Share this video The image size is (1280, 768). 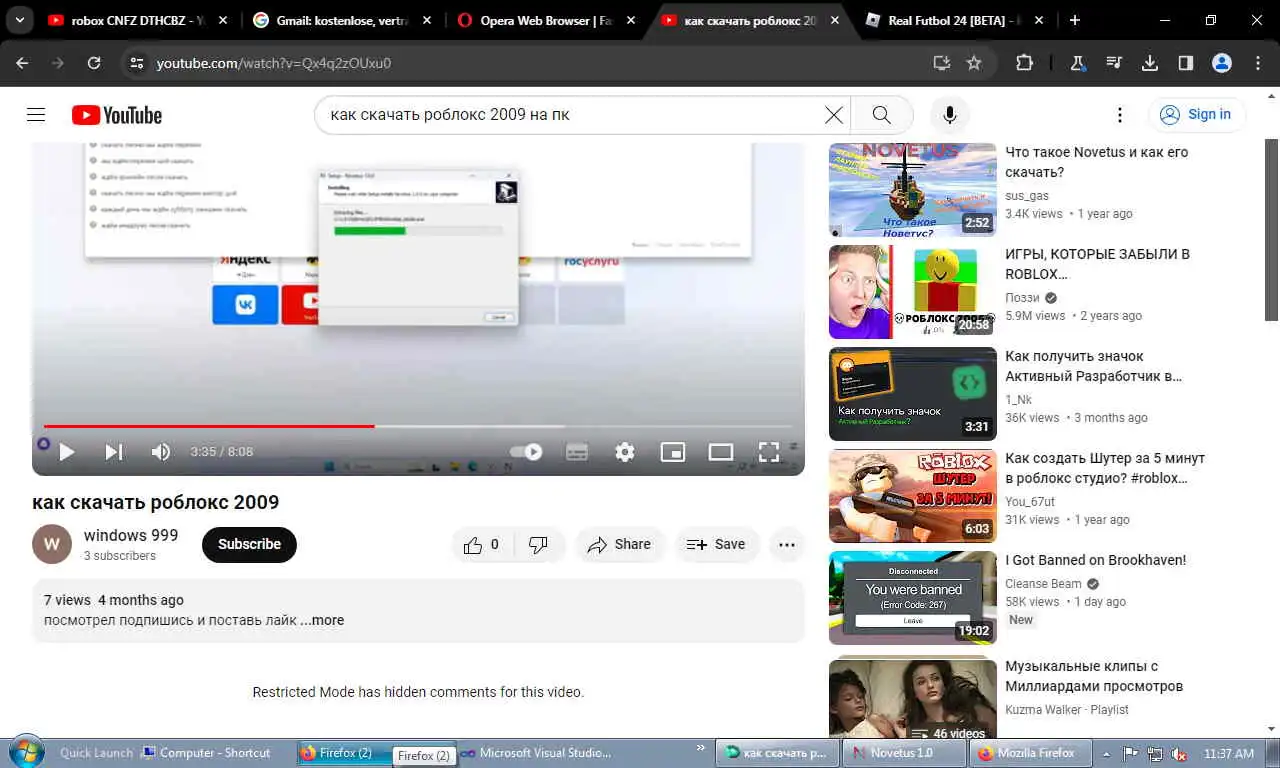619,545
